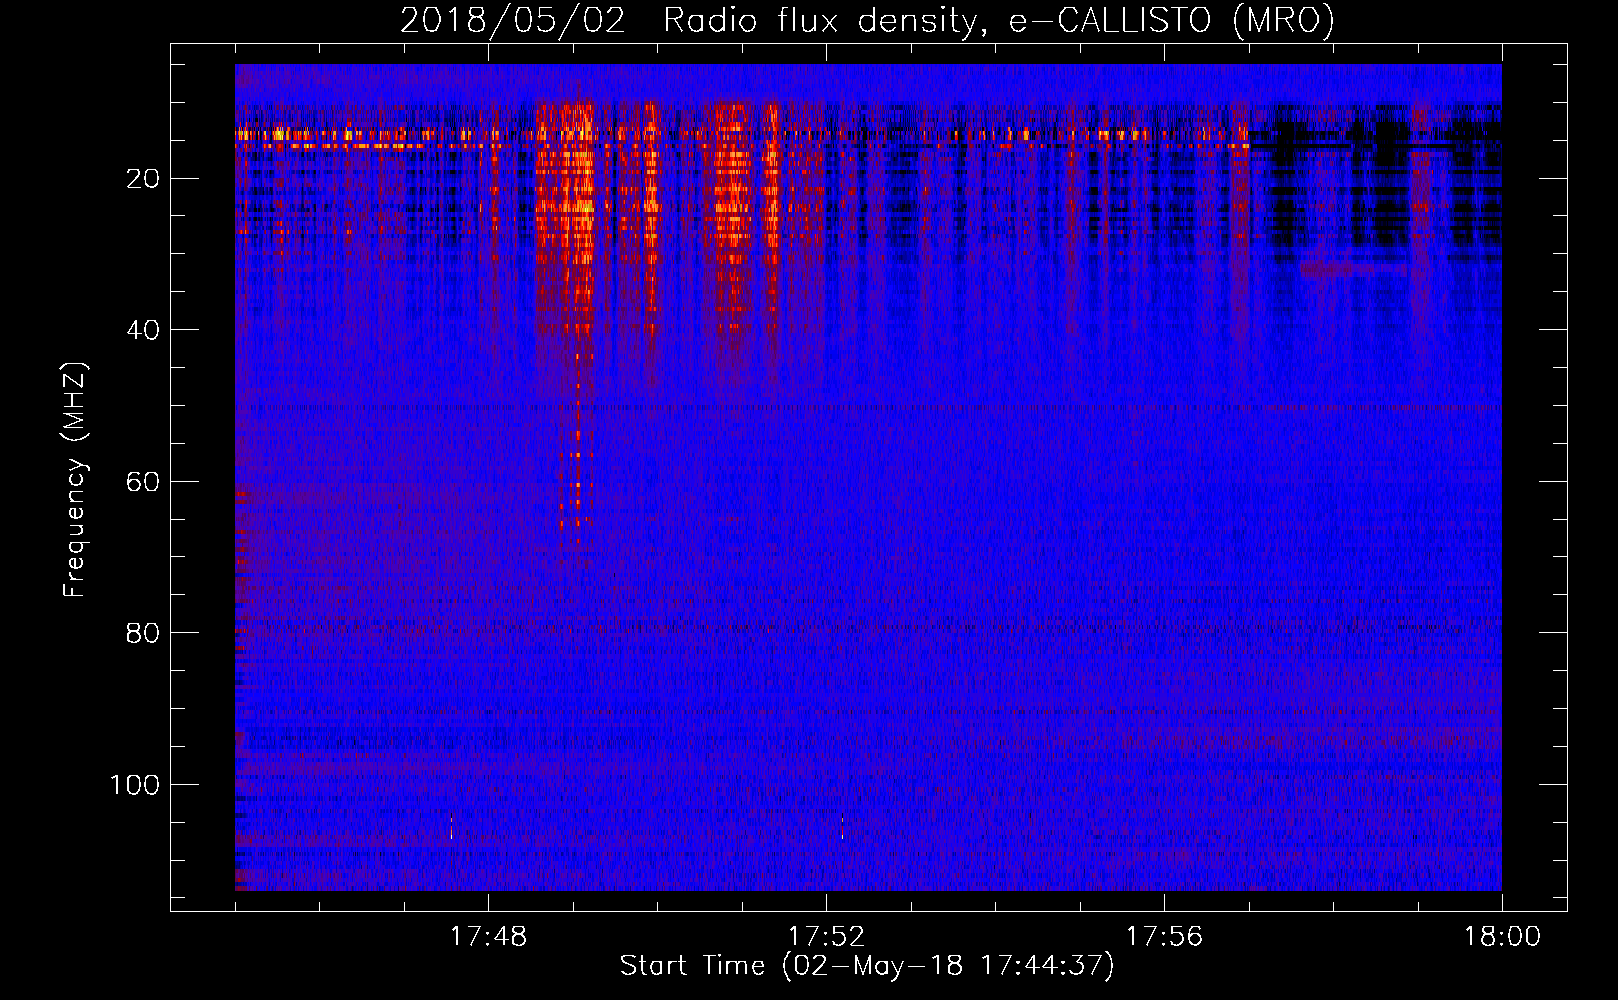Image resolution: width=1618 pixels, height=1000 pixels.
Task: Click the 17:52 time axis label
Action: tap(826, 937)
